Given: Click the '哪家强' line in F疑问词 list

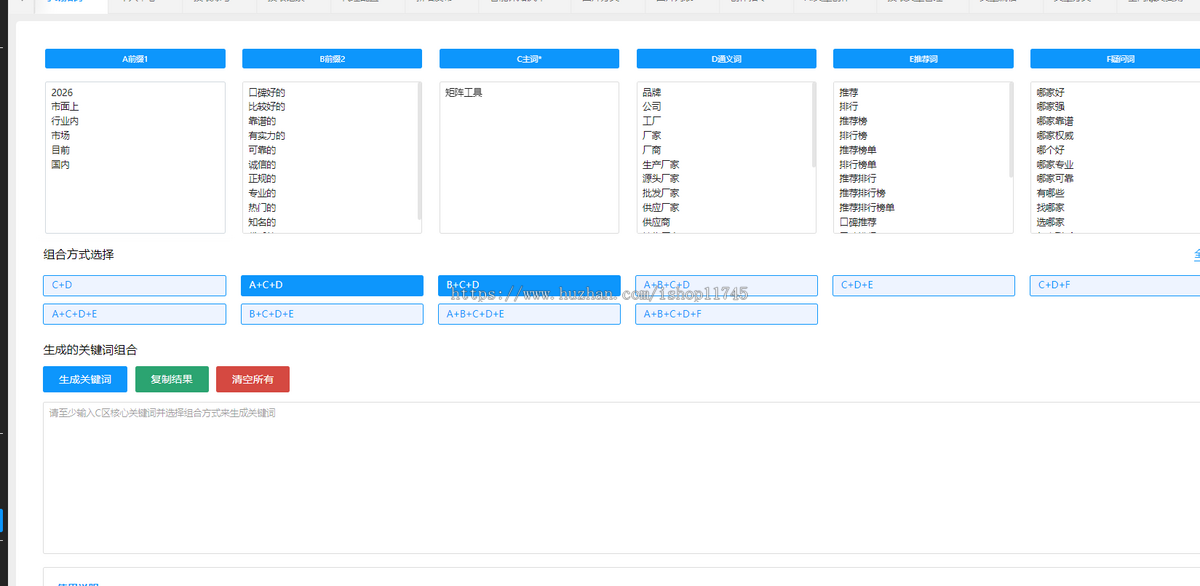Looking at the screenshot, I should pyautogui.click(x=1050, y=107).
